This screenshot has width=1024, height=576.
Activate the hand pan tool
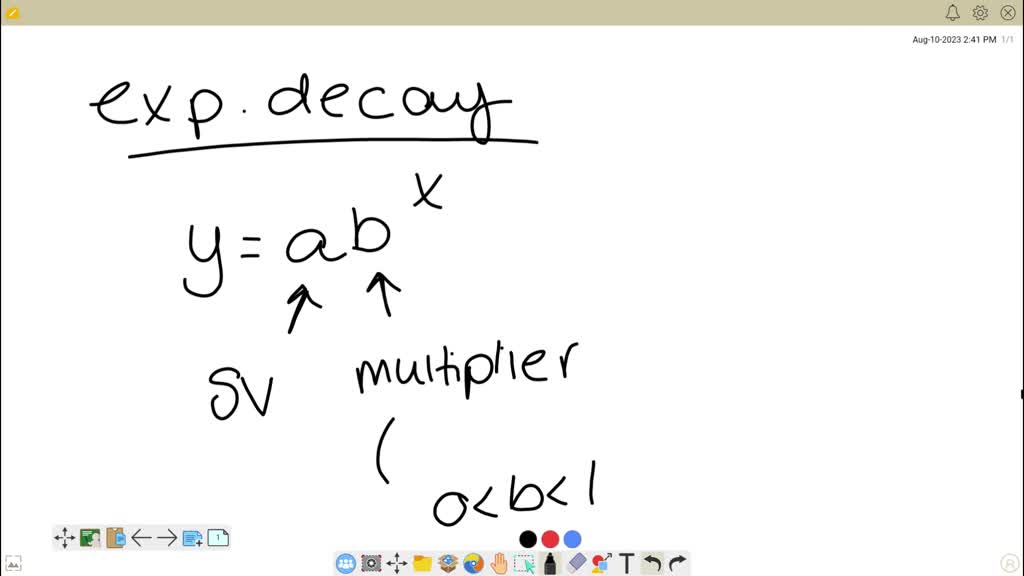point(497,563)
